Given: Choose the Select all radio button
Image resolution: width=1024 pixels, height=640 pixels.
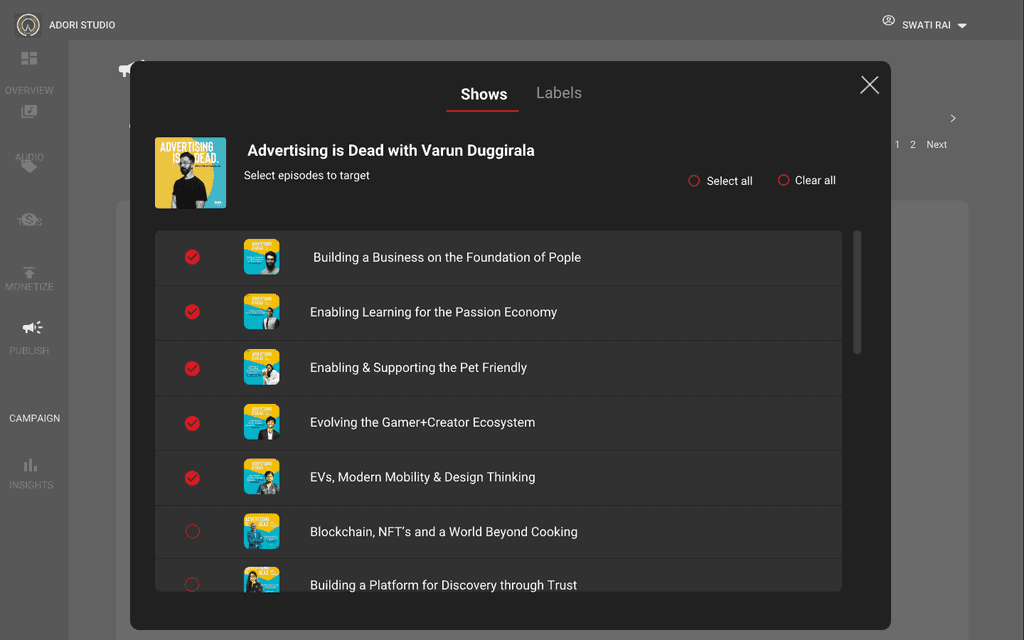Looking at the screenshot, I should tap(694, 181).
